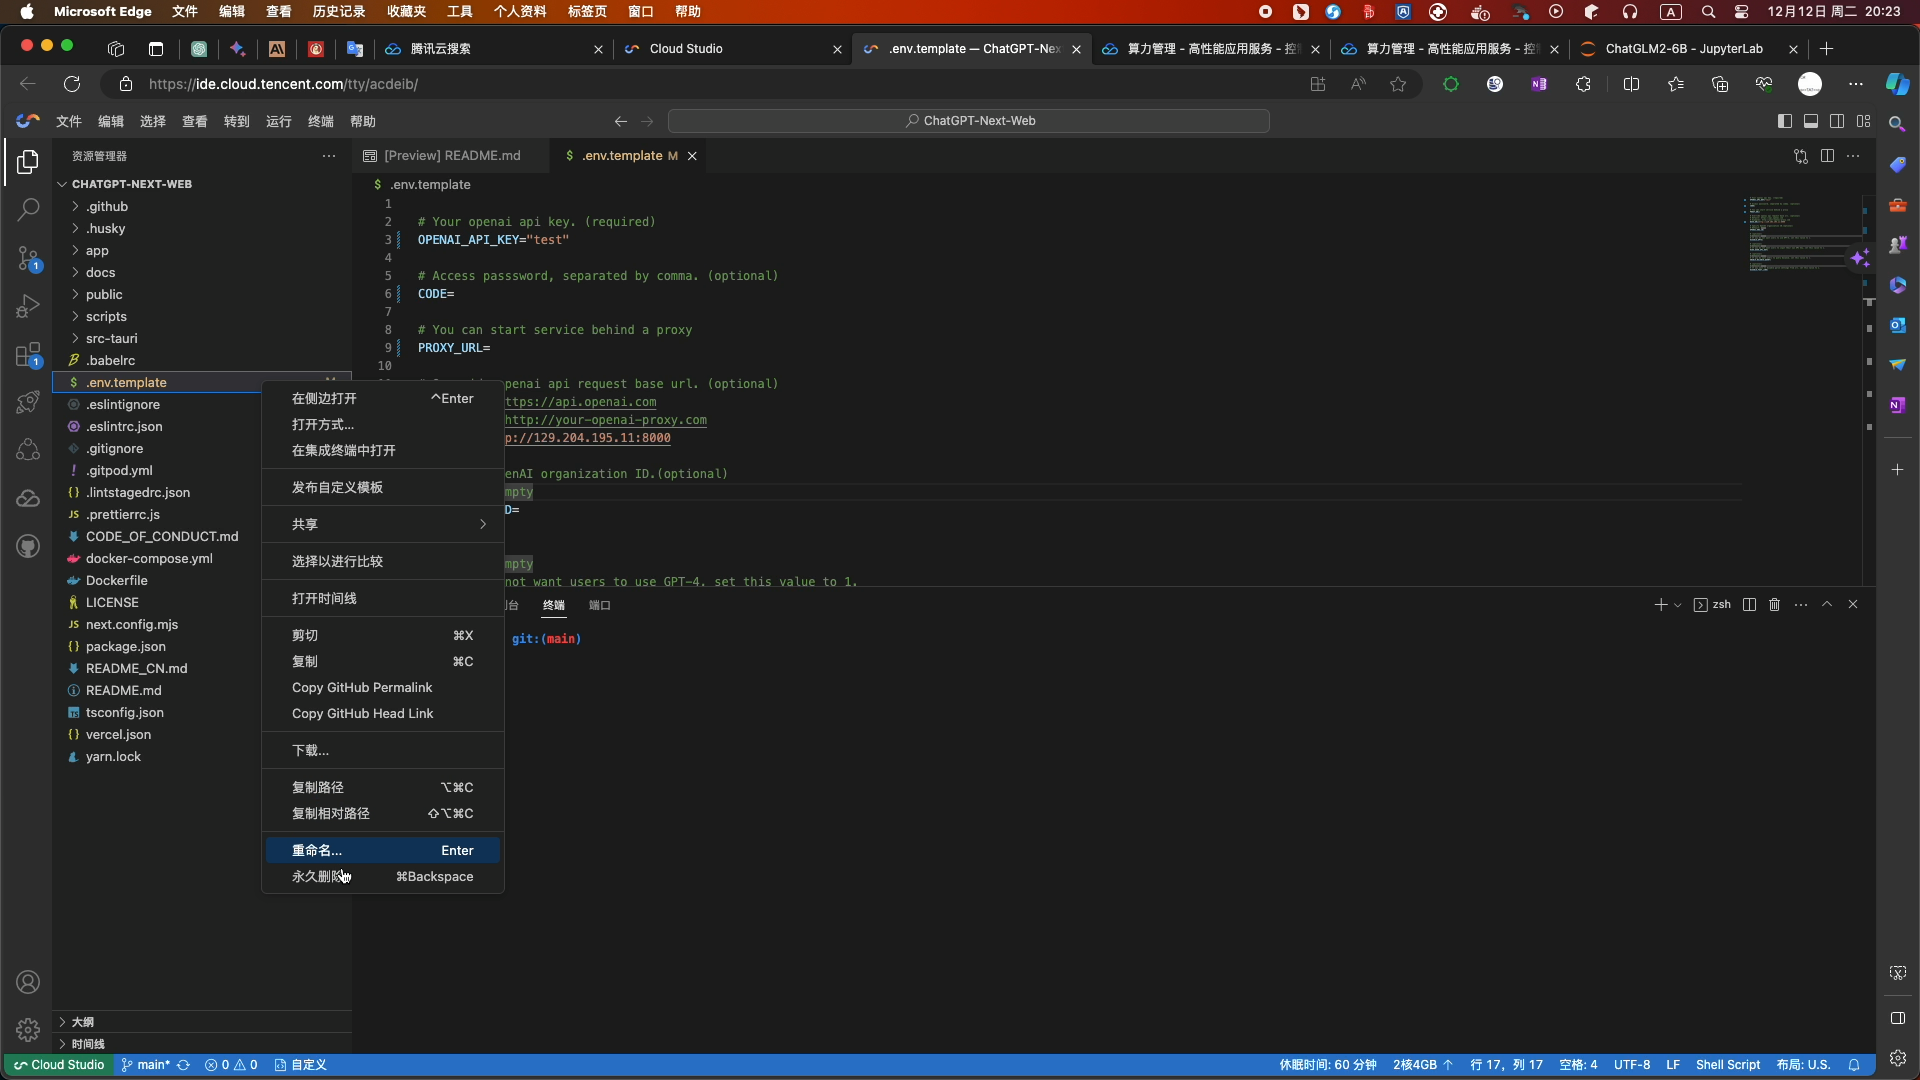Open the Search view in activity bar
This screenshot has height=1080, width=1920.
28,210
